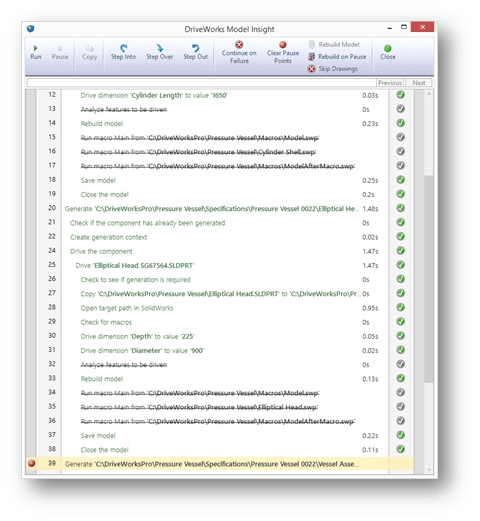
Task: Click Step Over in the toolbar
Action: point(160,52)
